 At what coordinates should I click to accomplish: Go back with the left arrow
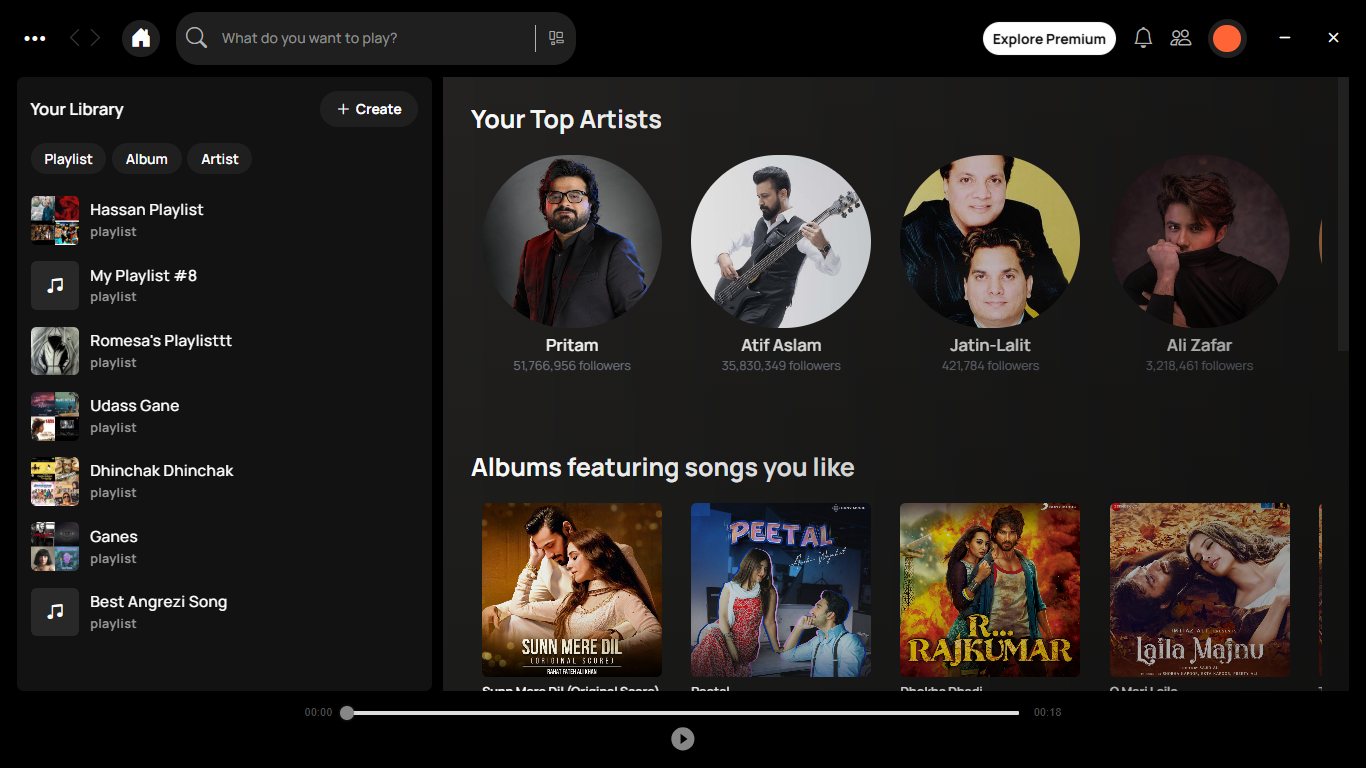(75, 38)
